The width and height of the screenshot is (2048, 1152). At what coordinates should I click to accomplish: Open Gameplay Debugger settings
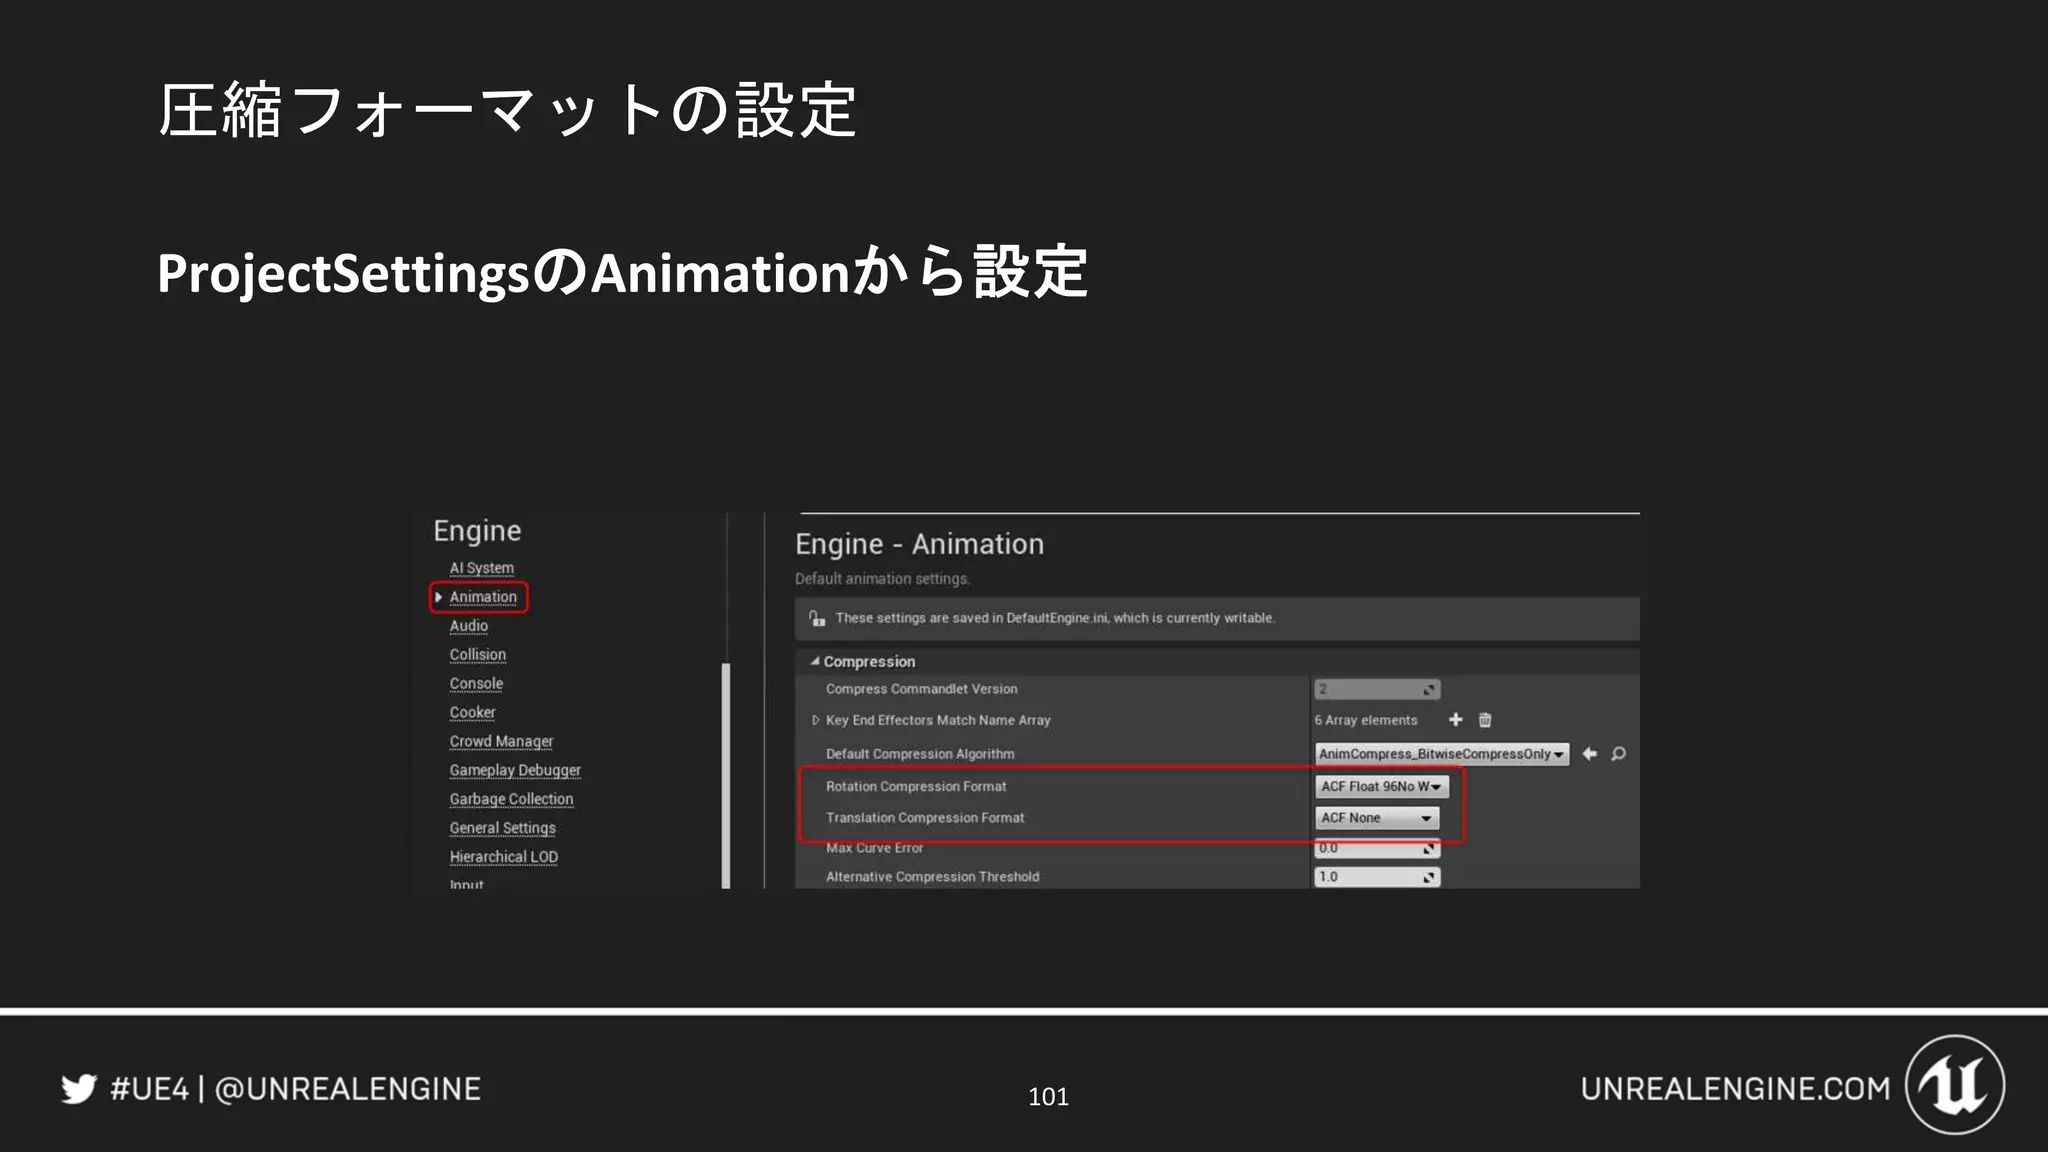515,771
